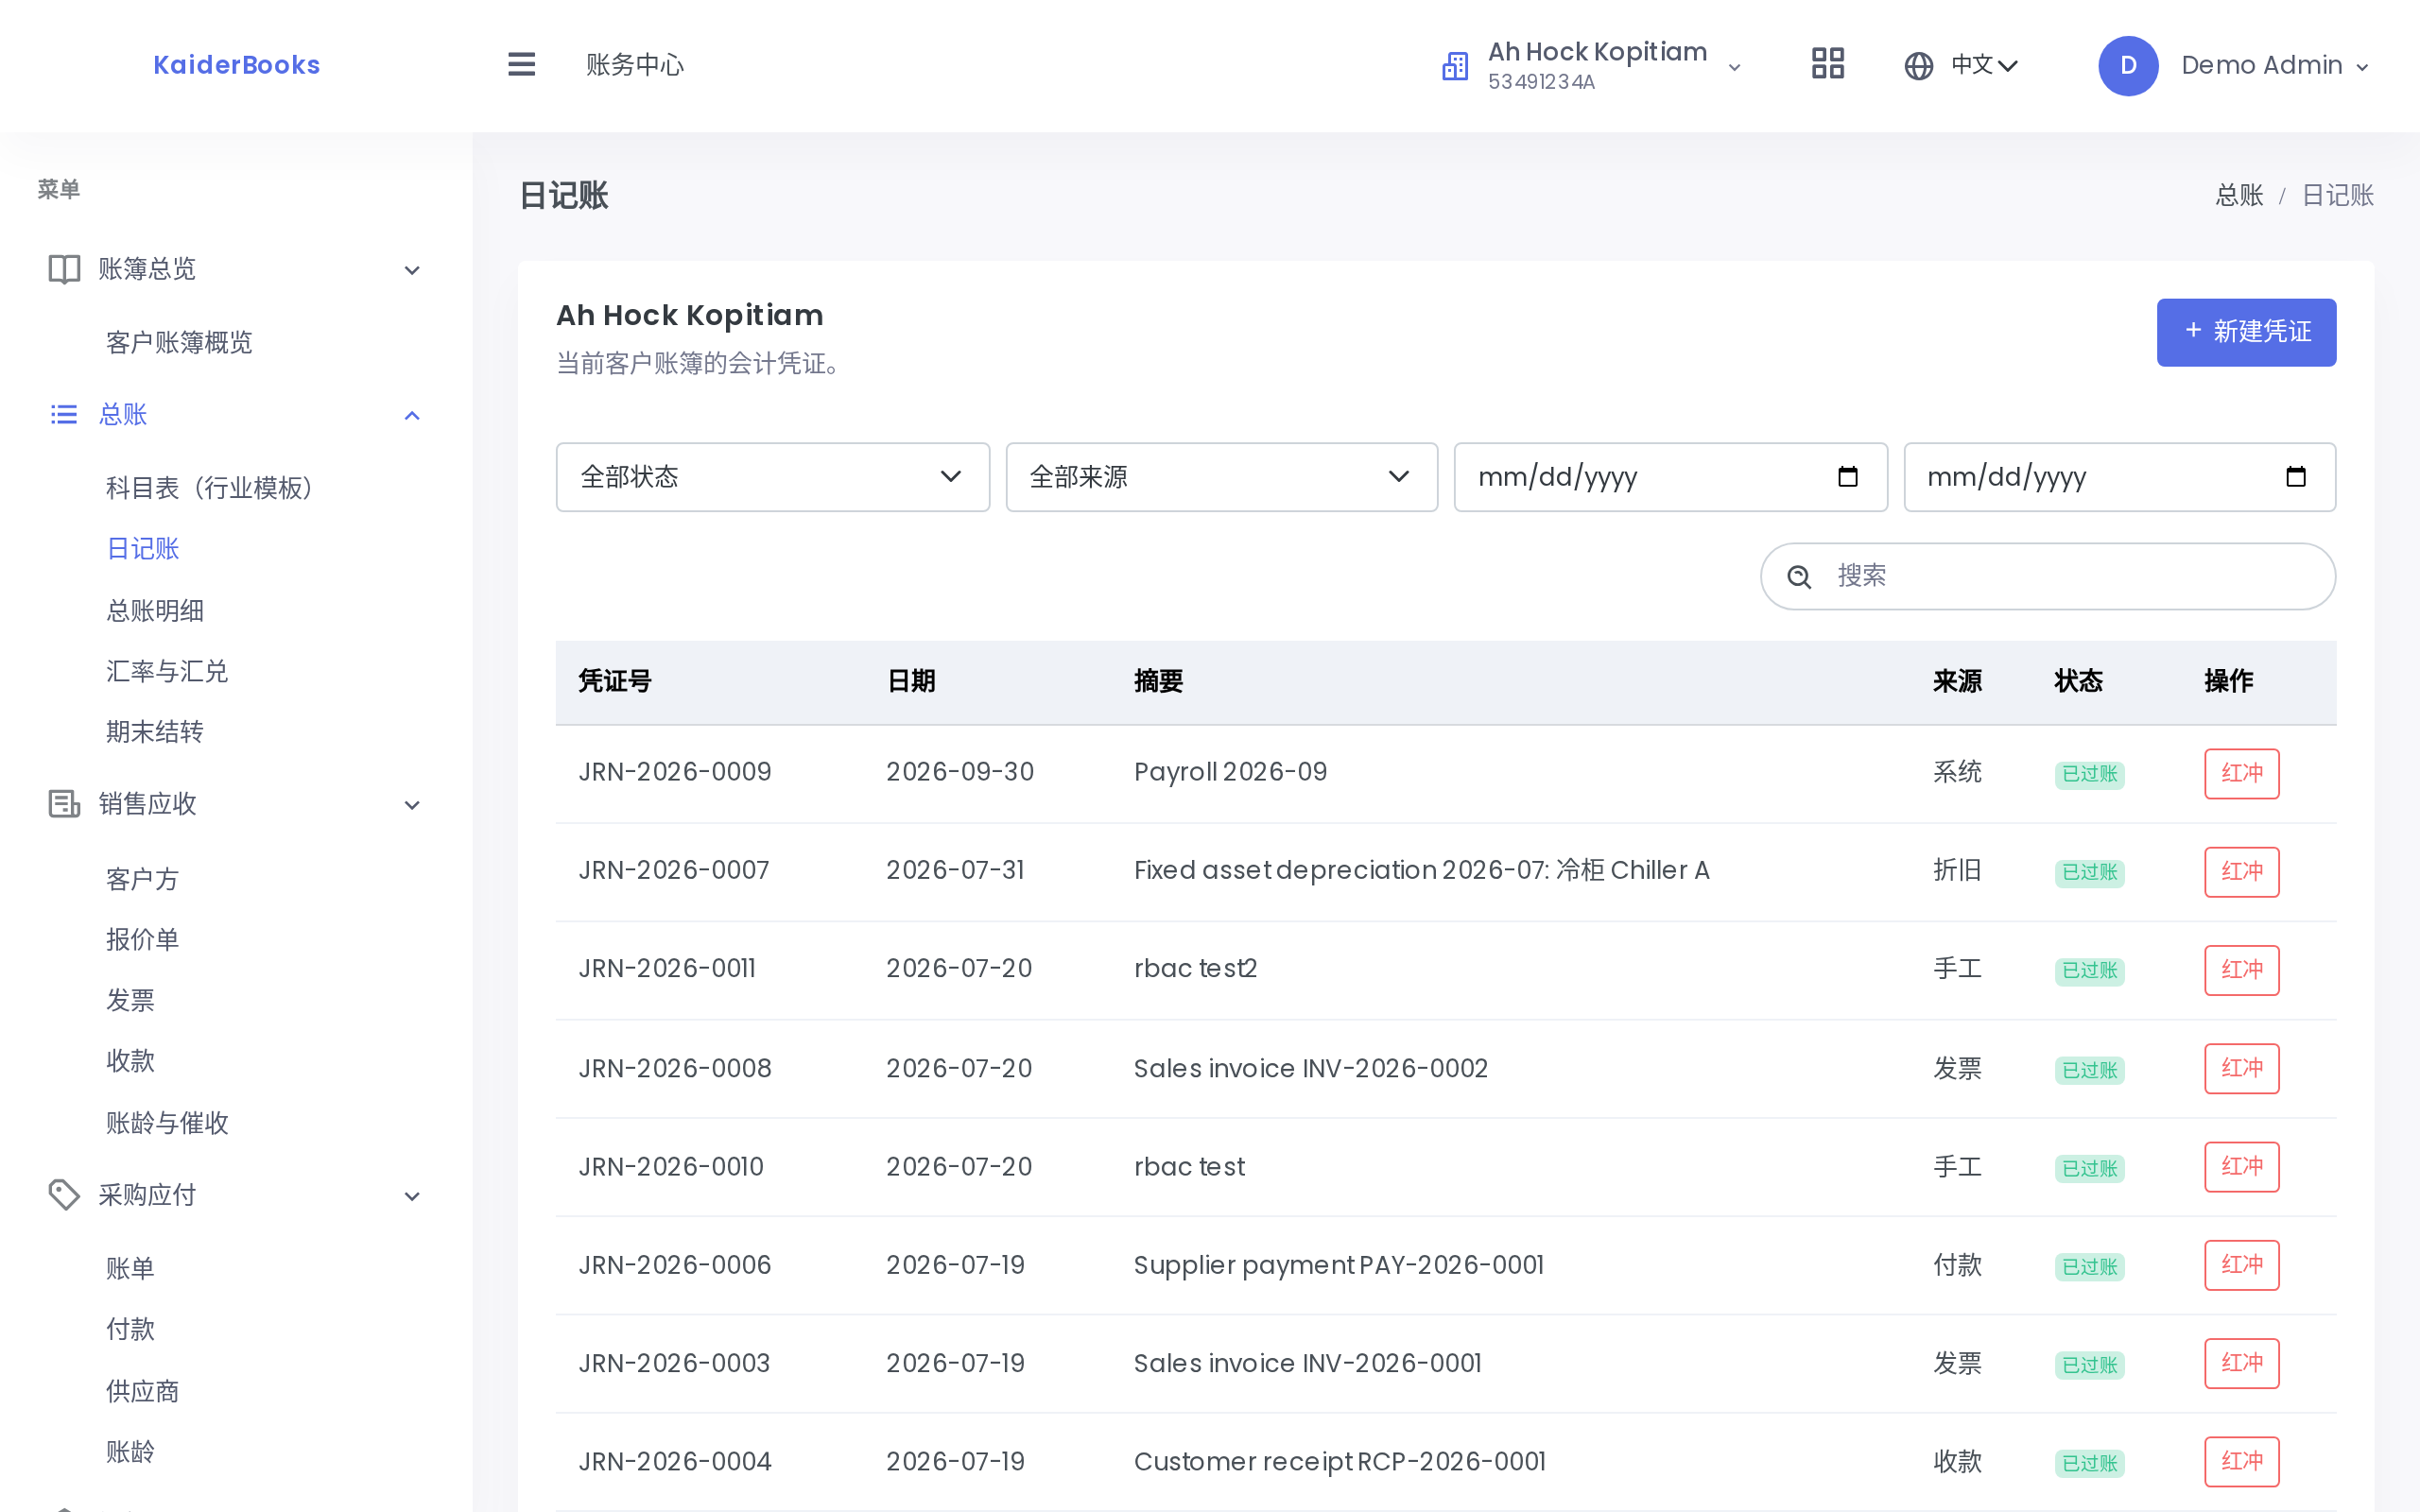Click 总账 breadcrumb link
Screen dimensions: 2420x1512
(x=2239, y=195)
